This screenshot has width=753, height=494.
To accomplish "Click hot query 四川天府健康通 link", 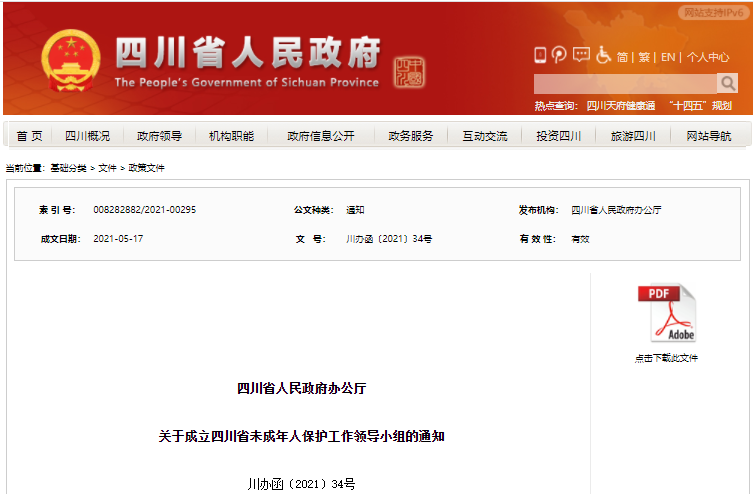I will pyautogui.click(x=620, y=105).
